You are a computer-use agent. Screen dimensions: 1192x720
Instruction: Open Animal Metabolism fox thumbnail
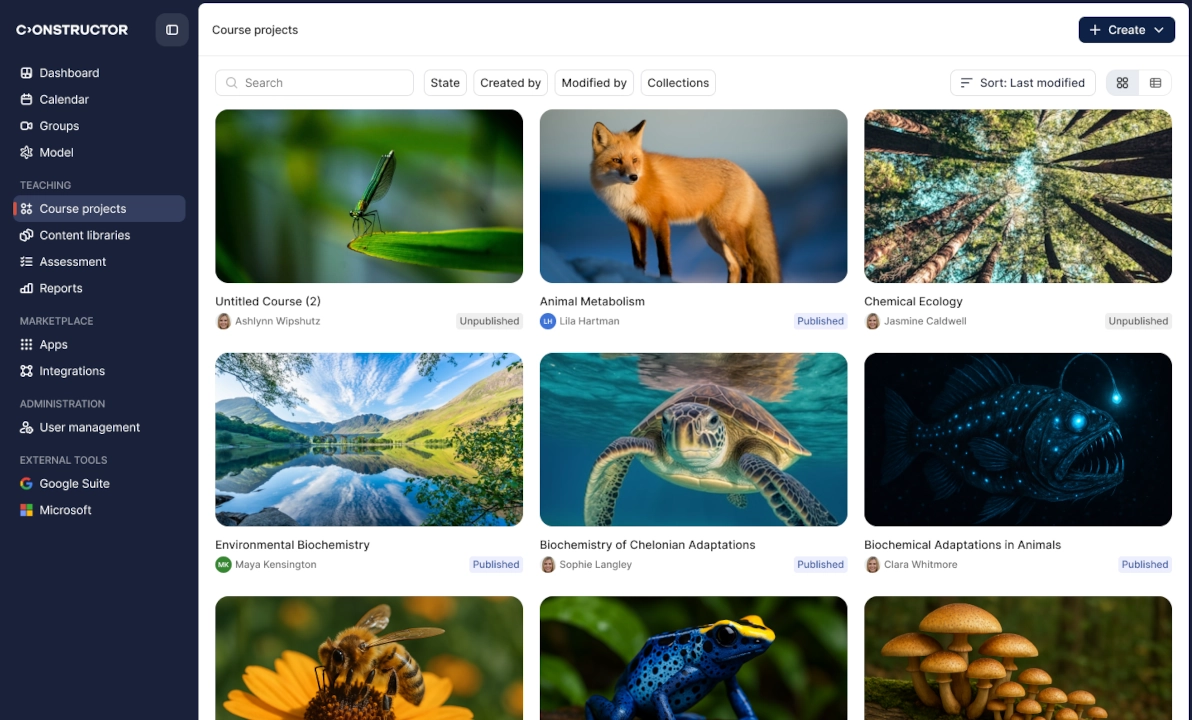pos(693,196)
